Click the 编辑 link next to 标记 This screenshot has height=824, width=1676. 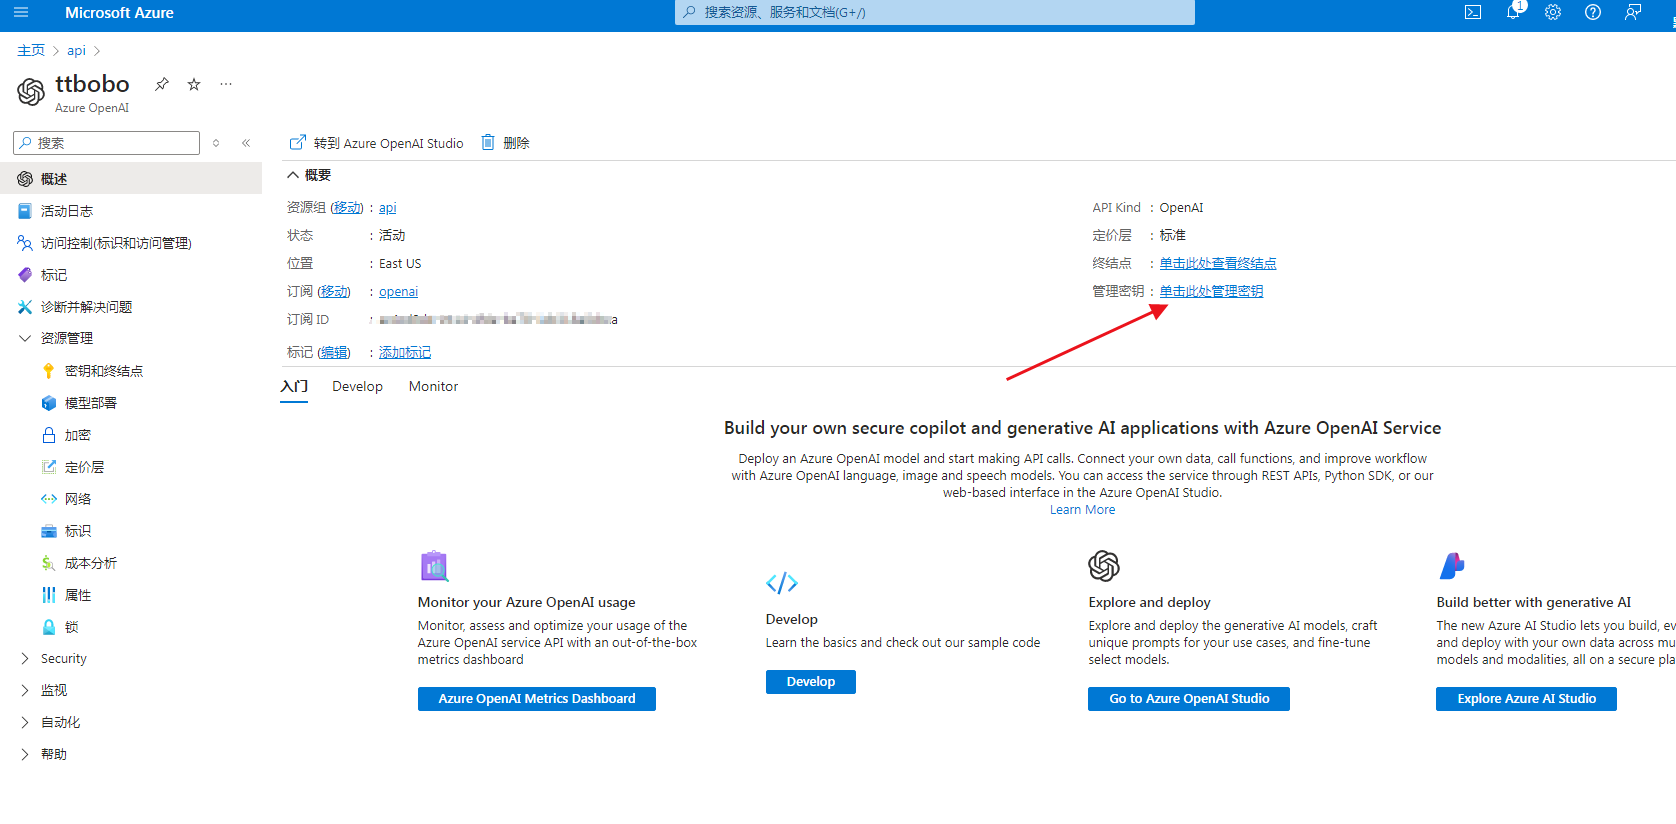click(x=334, y=352)
